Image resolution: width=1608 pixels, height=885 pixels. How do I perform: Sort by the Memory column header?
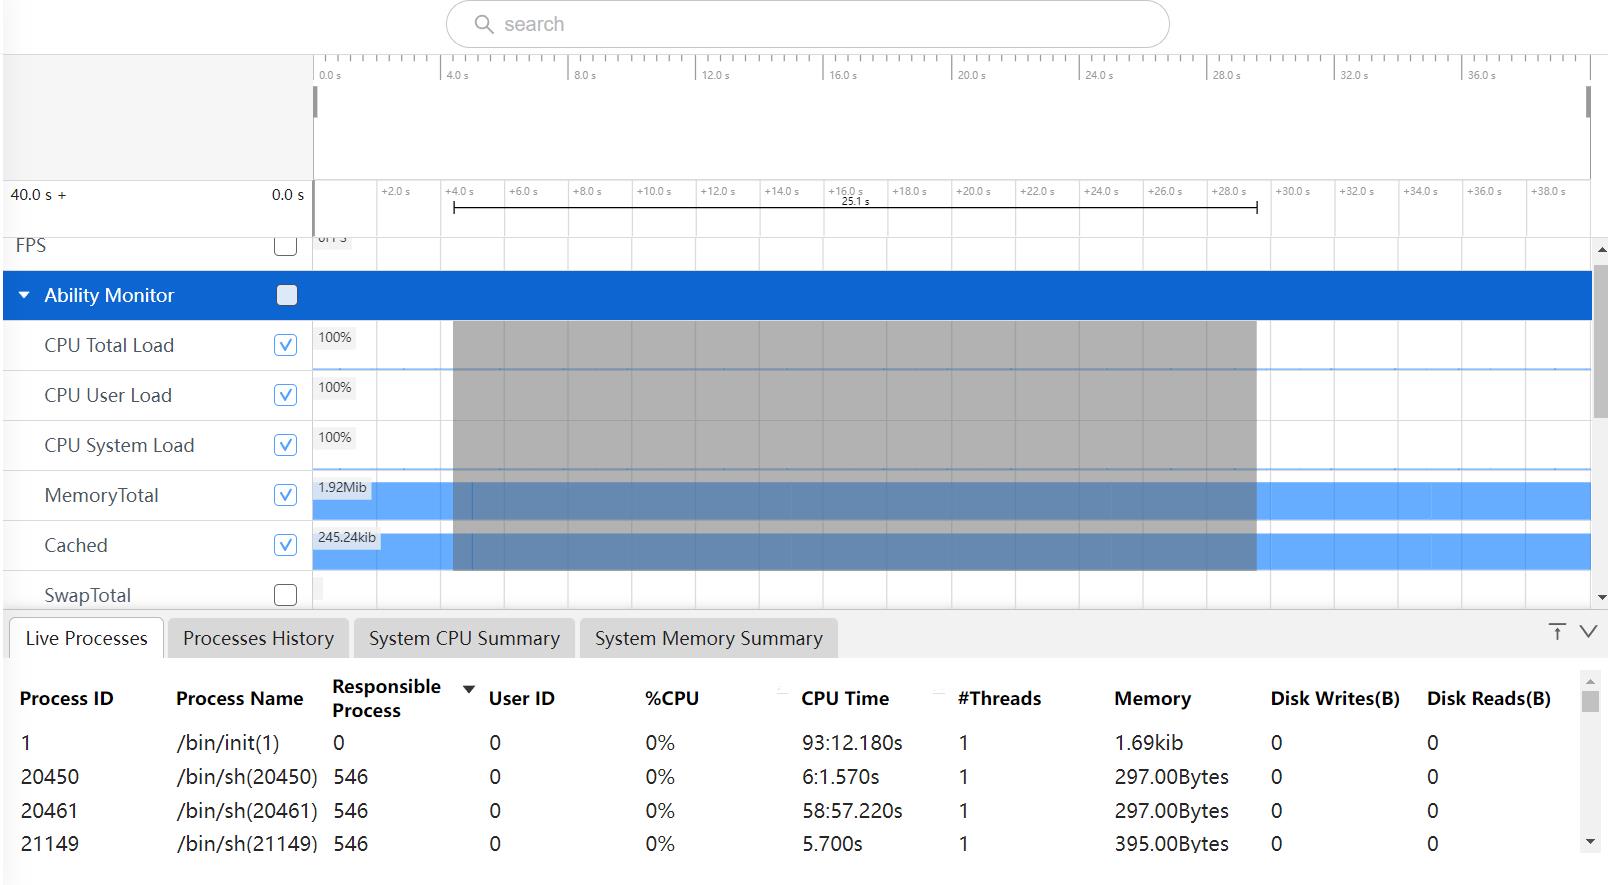1152,698
